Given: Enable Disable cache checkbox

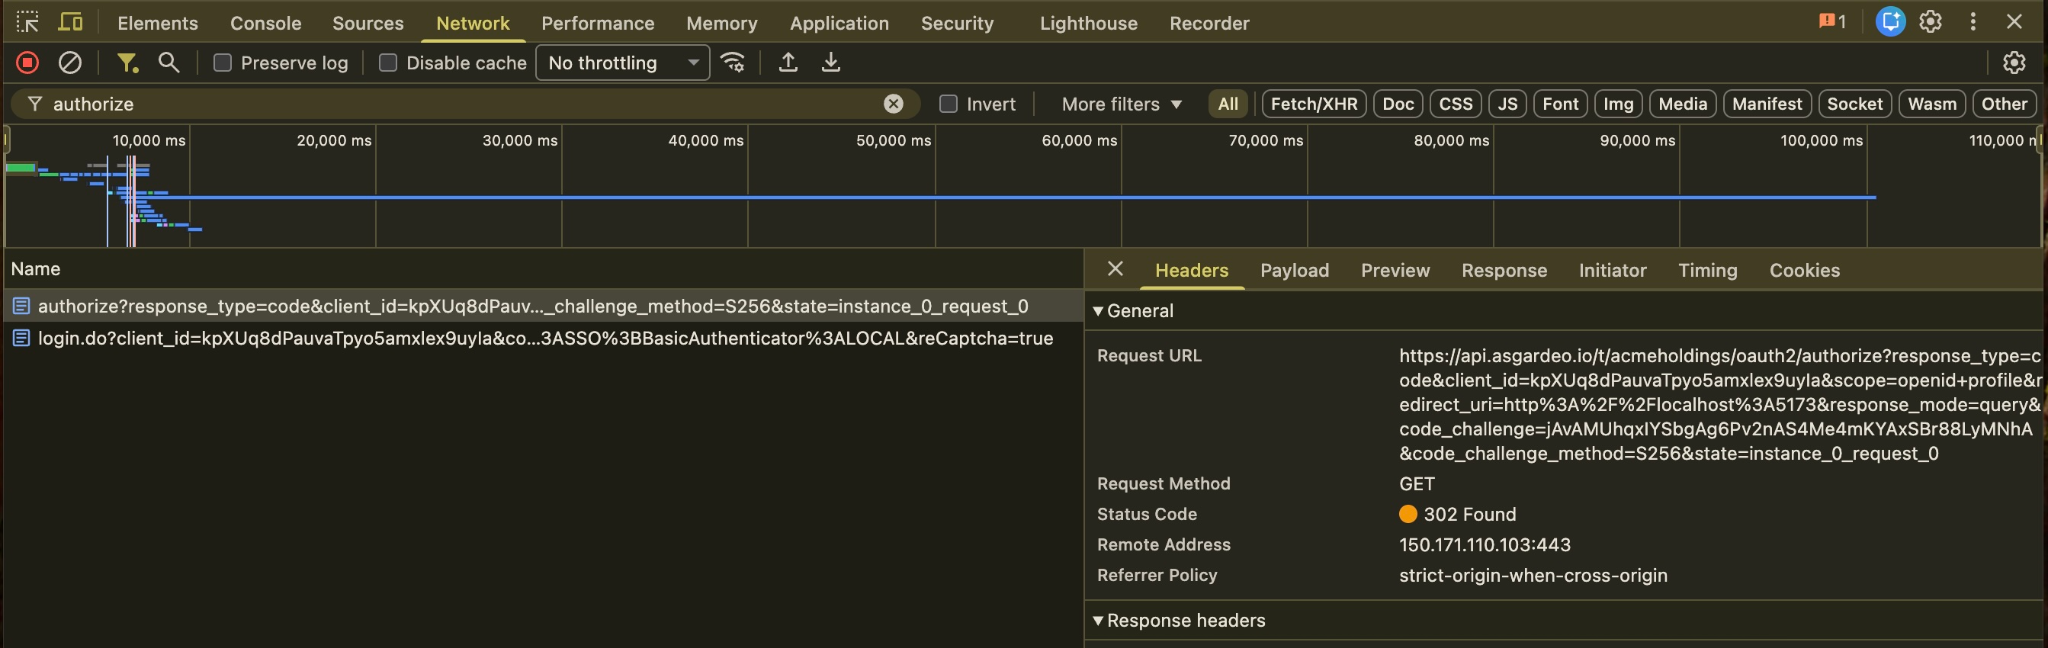Looking at the screenshot, I should 388,63.
